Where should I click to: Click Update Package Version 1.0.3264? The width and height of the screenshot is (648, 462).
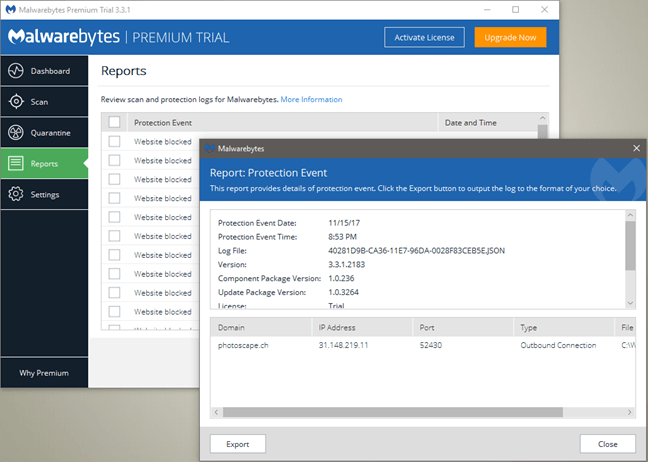coord(343,292)
